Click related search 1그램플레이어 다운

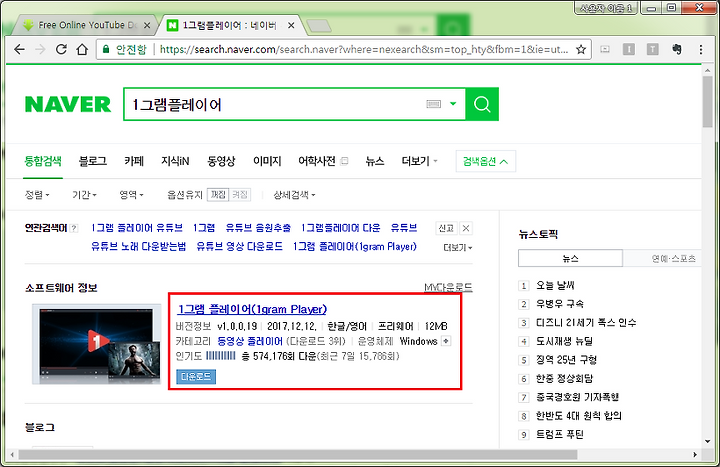pyautogui.click(x=341, y=228)
